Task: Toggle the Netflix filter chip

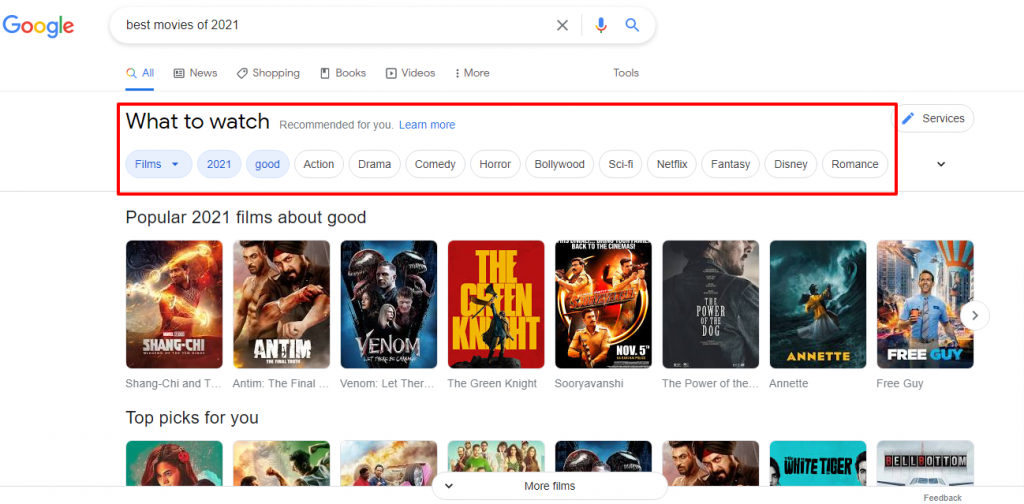Action: [x=672, y=164]
